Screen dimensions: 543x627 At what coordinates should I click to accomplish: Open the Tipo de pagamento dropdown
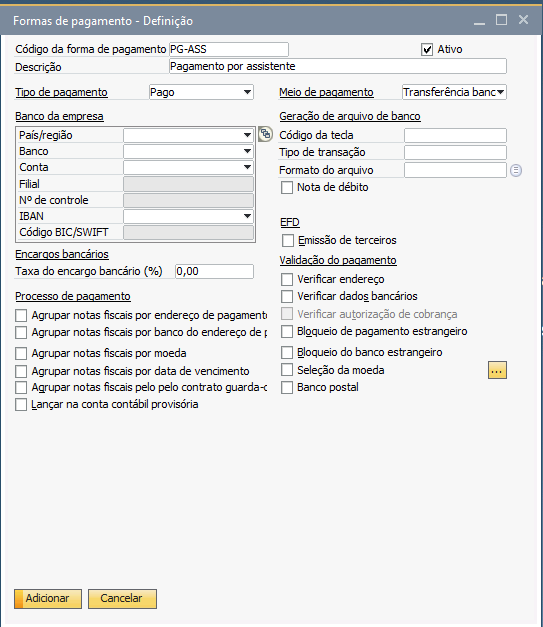[x=201, y=92]
